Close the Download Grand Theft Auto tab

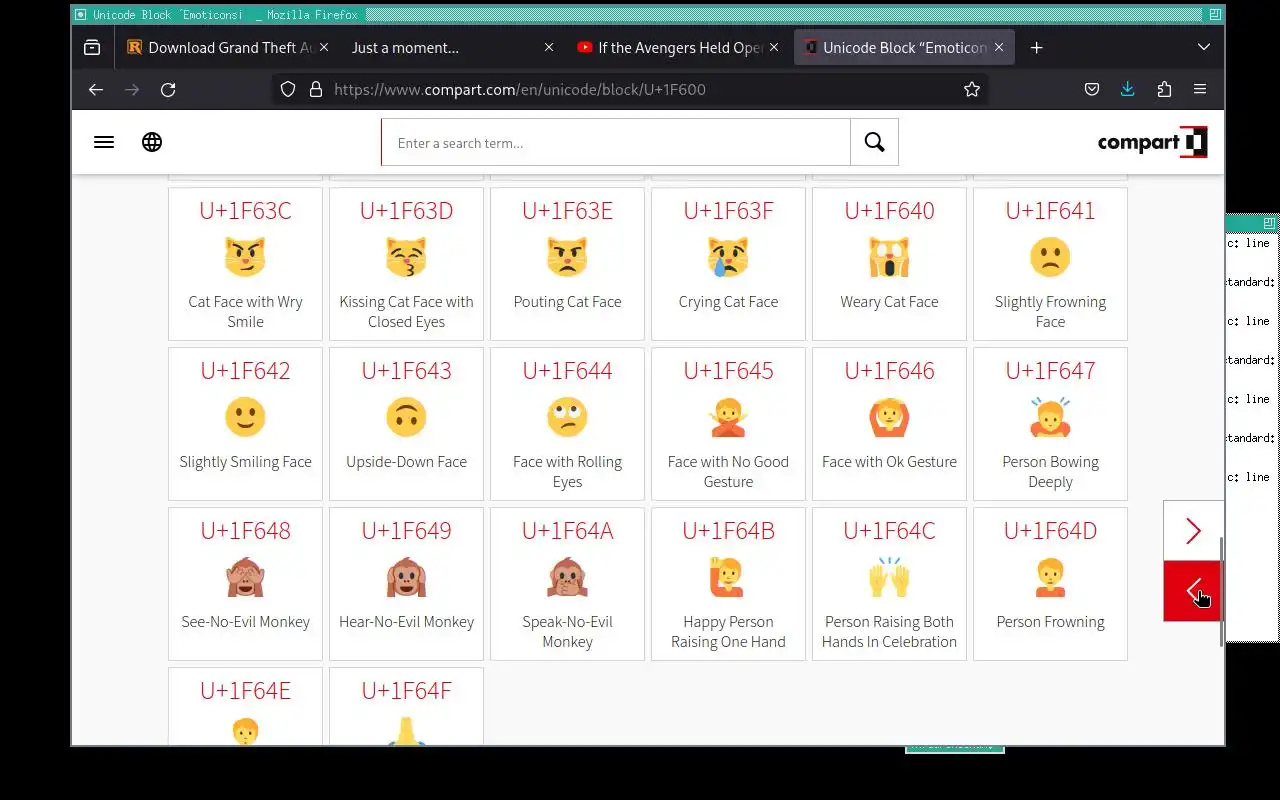(x=323, y=47)
